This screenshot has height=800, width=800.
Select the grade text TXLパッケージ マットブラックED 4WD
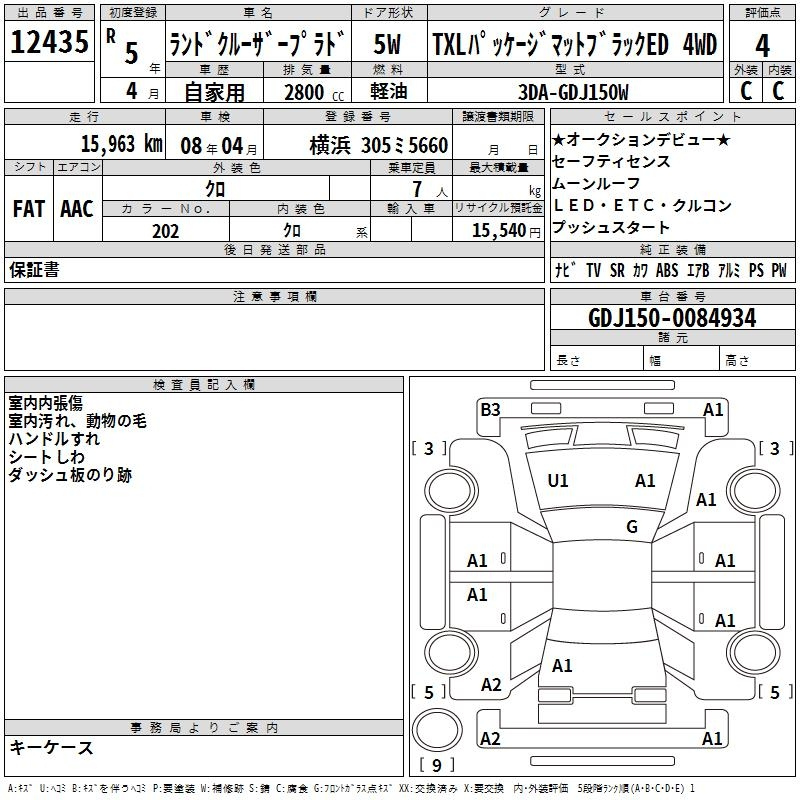574,44
